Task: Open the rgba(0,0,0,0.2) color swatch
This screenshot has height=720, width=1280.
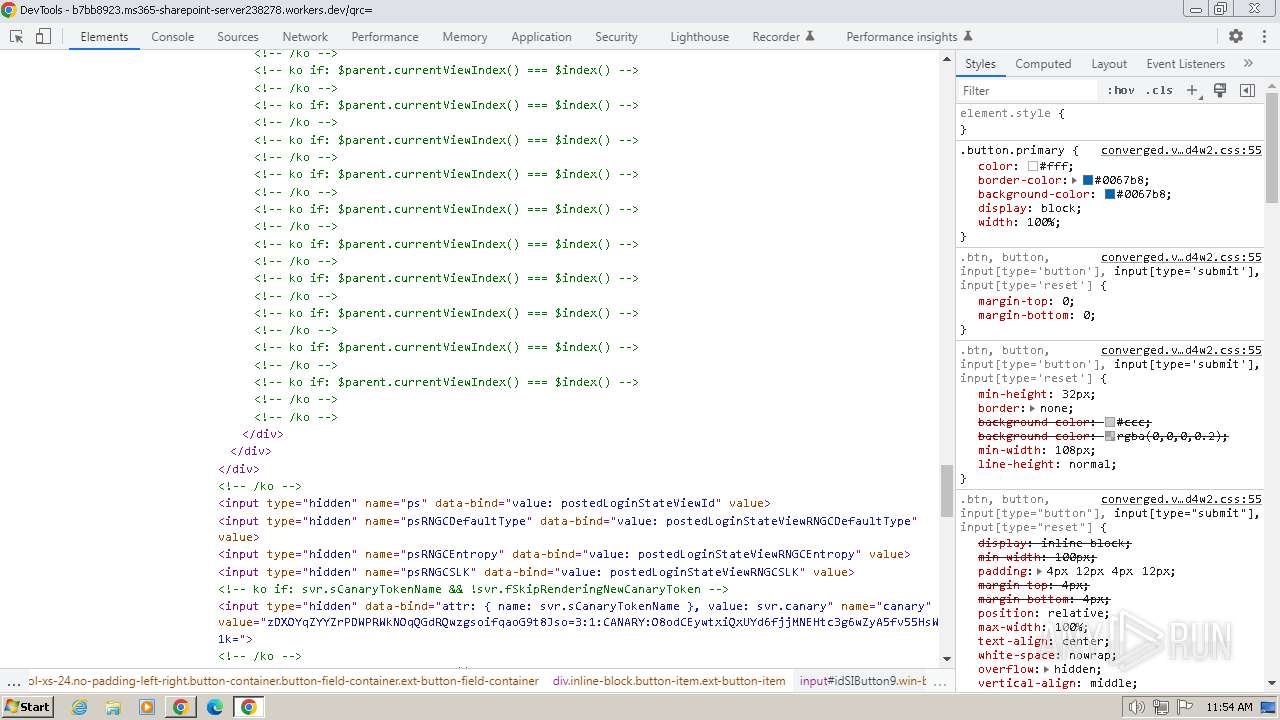Action: pyautogui.click(x=1110, y=437)
